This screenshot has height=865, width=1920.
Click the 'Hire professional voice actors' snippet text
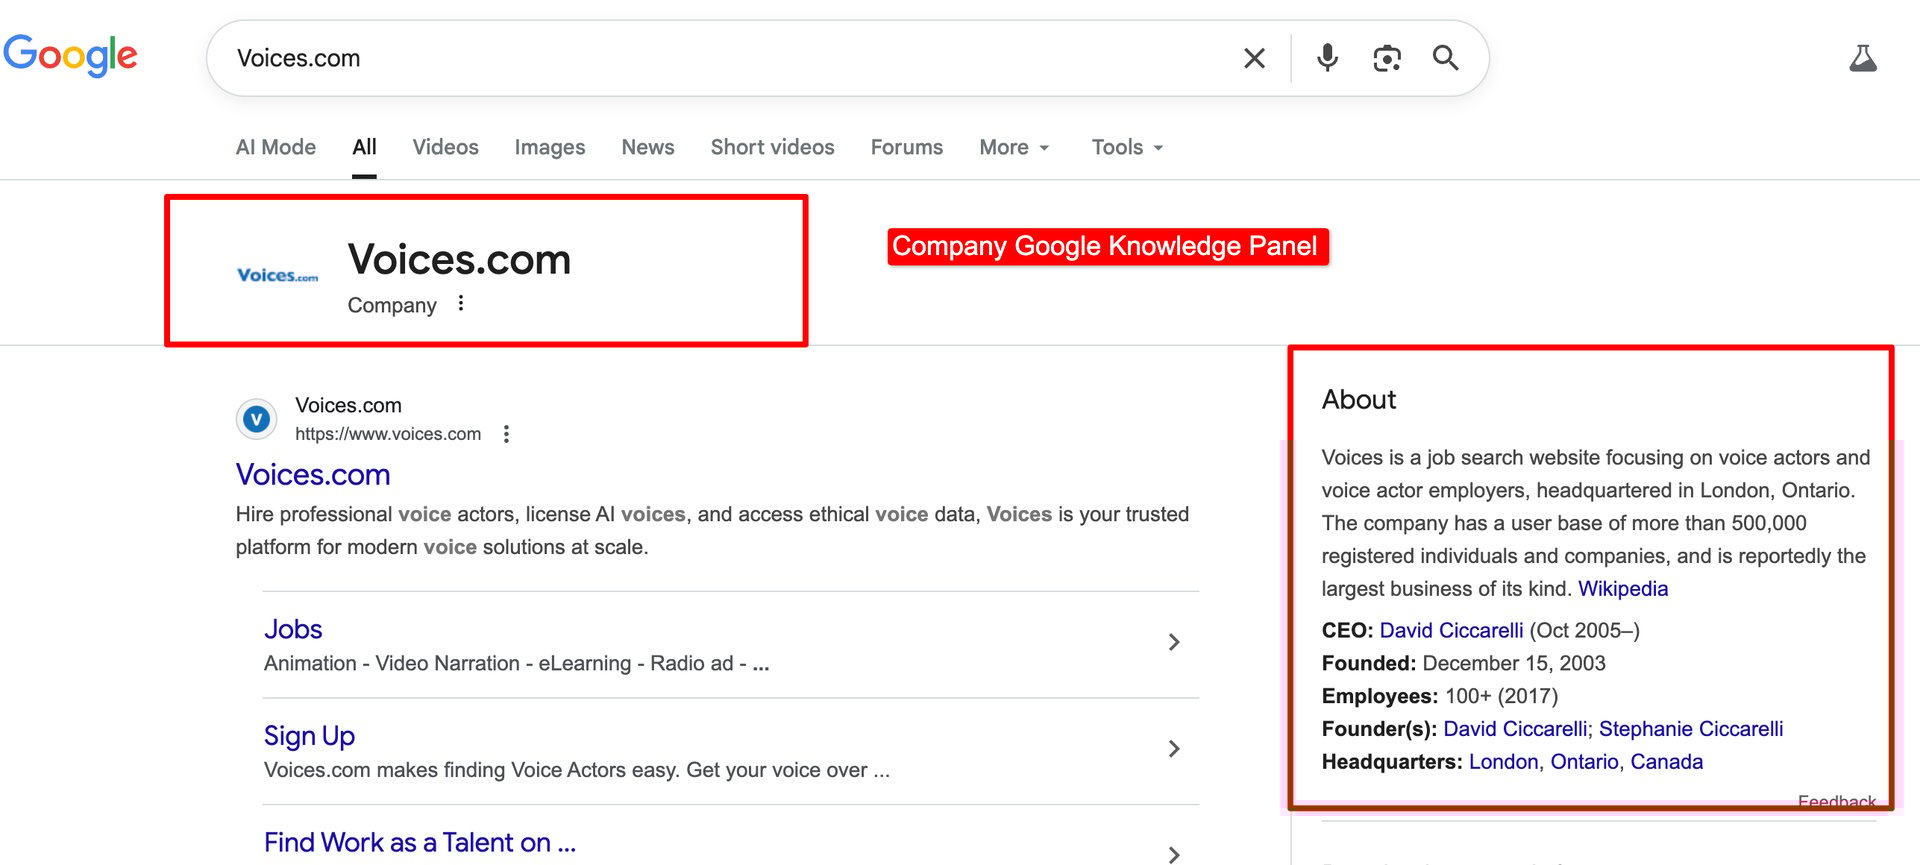712,531
